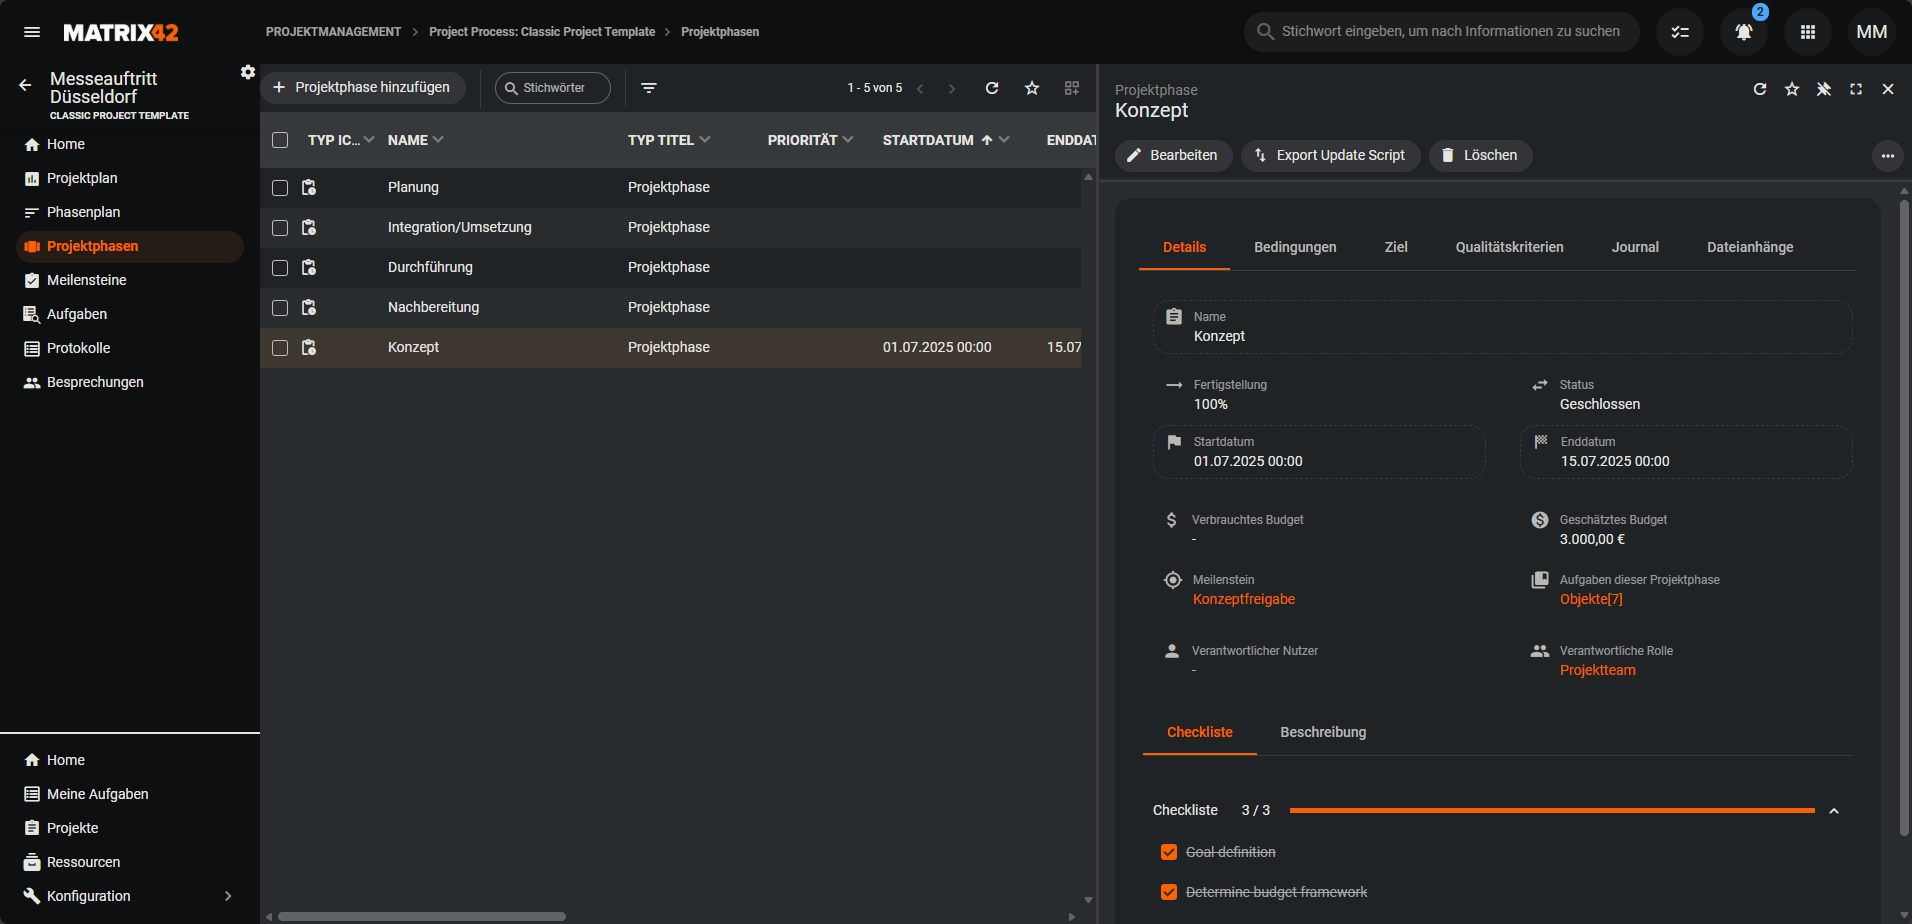The image size is (1912, 924).
Task: Uncheck the Goal definition checklist item
Action: tap(1169, 852)
